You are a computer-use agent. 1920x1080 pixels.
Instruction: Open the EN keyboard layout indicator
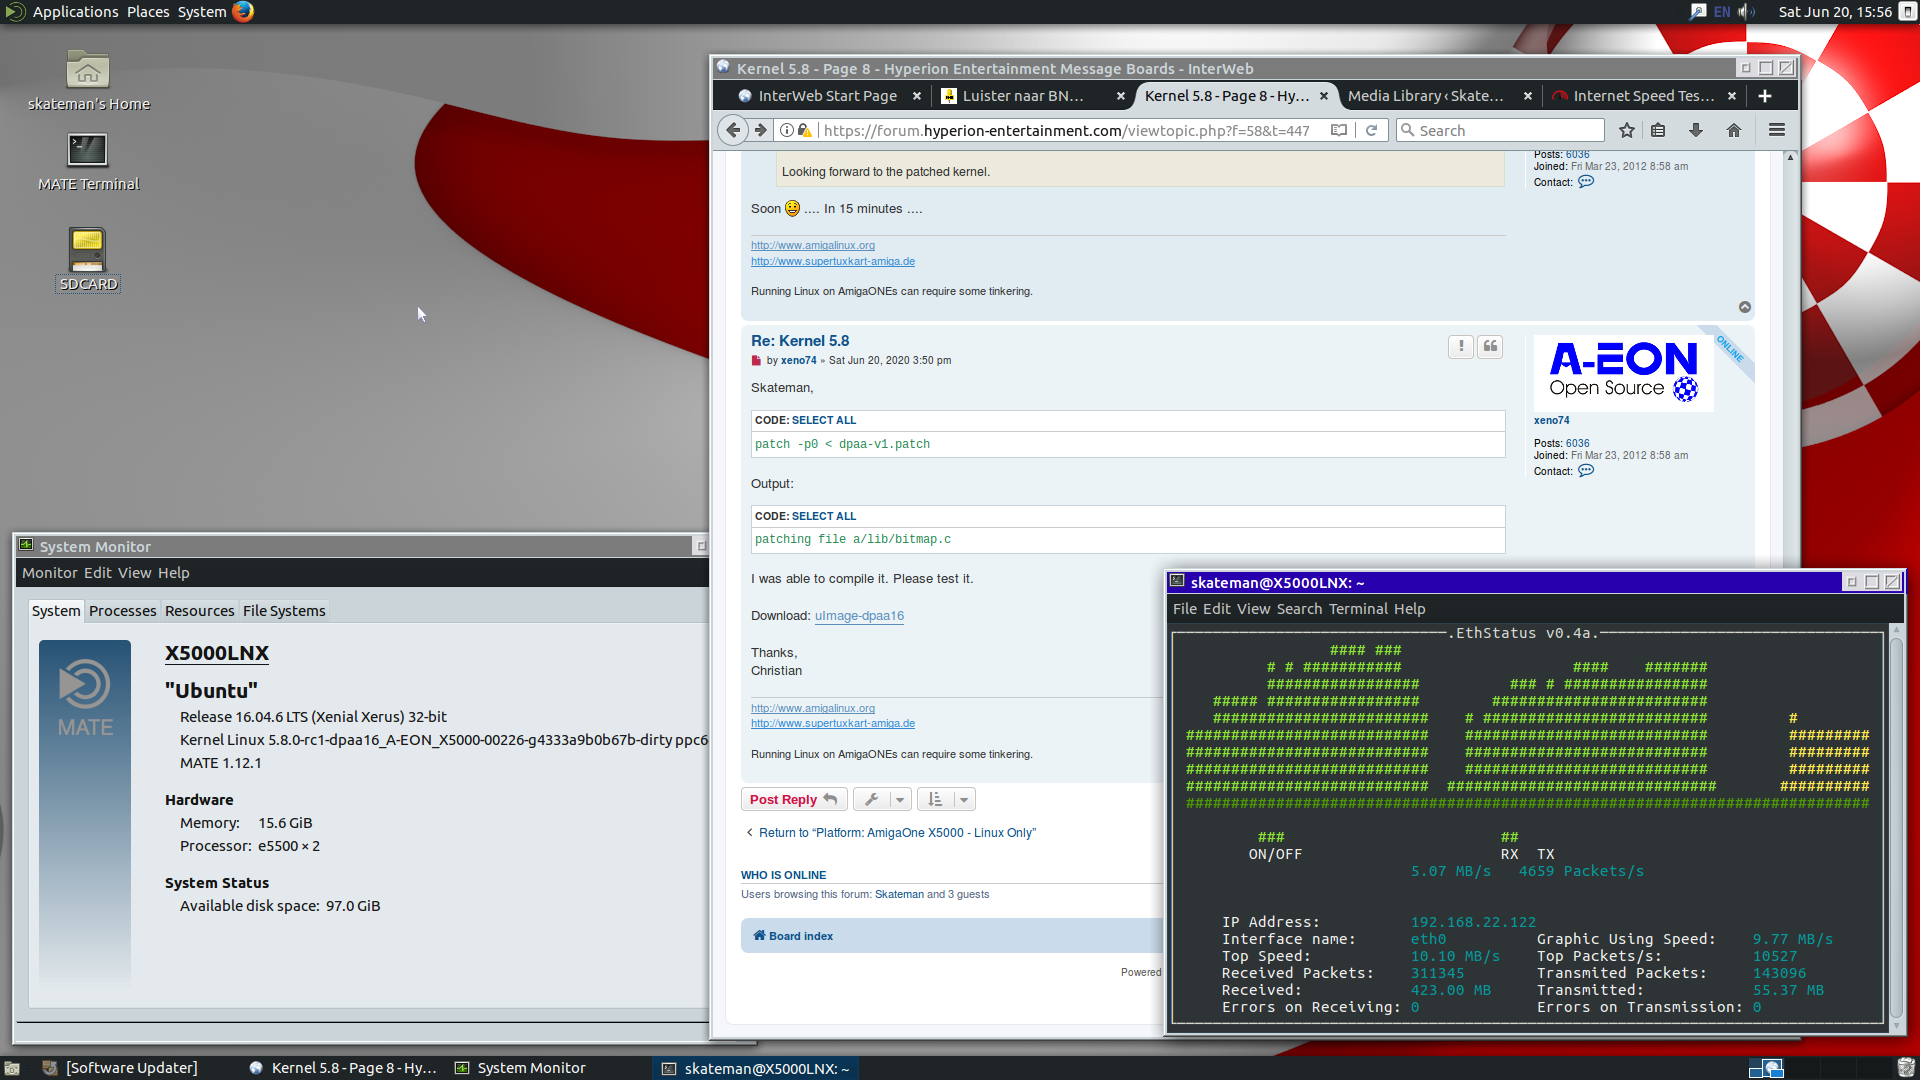[x=1722, y=12]
